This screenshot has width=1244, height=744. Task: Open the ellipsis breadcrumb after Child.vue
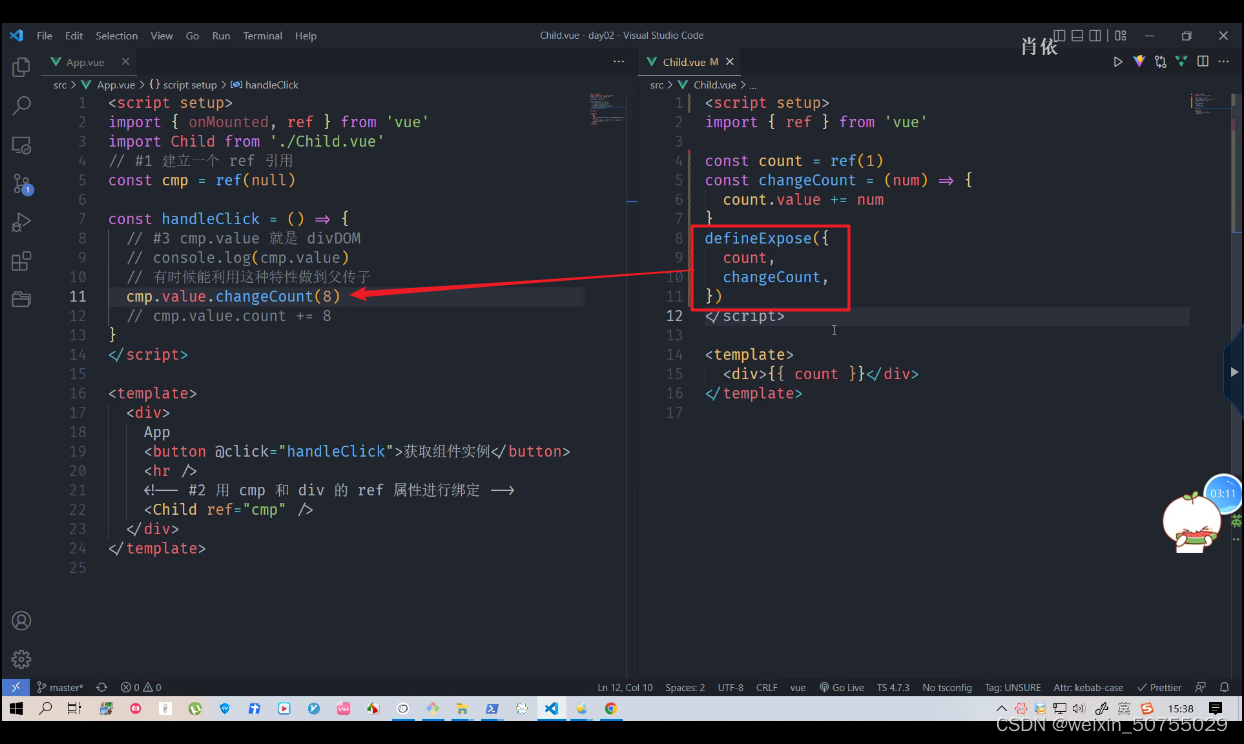(x=753, y=85)
